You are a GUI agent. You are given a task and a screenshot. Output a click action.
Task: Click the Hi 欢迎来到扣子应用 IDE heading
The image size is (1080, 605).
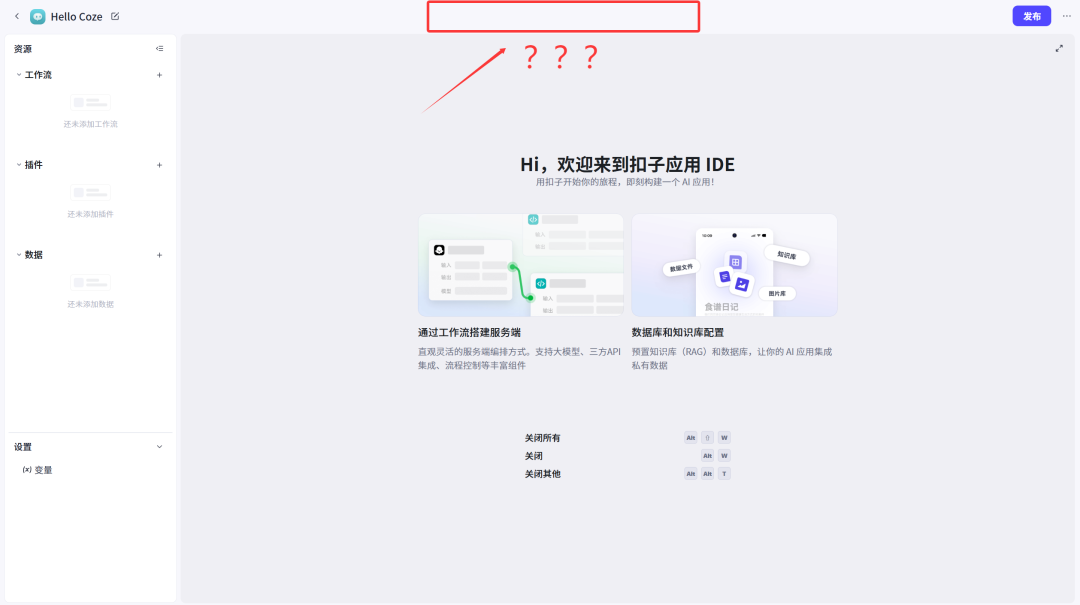pyautogui.click(x=627, y=164)
